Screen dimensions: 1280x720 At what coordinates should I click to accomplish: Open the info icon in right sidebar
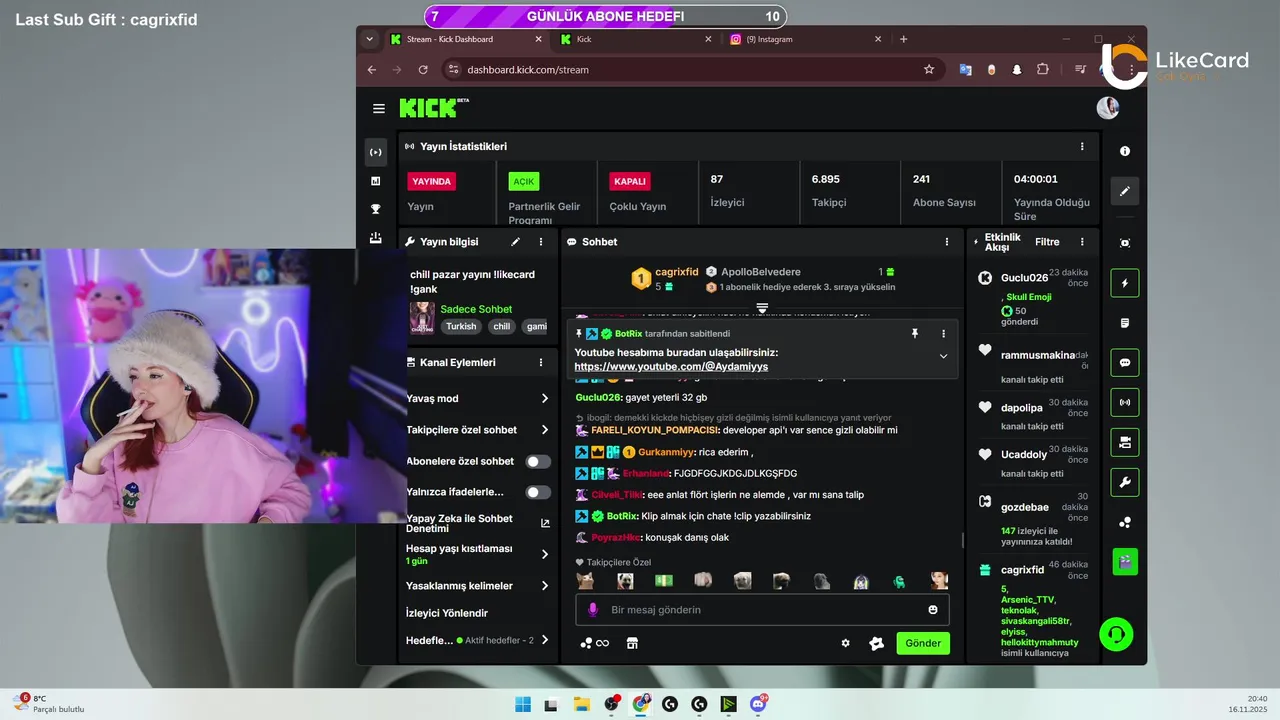[x=1125, y=151]
